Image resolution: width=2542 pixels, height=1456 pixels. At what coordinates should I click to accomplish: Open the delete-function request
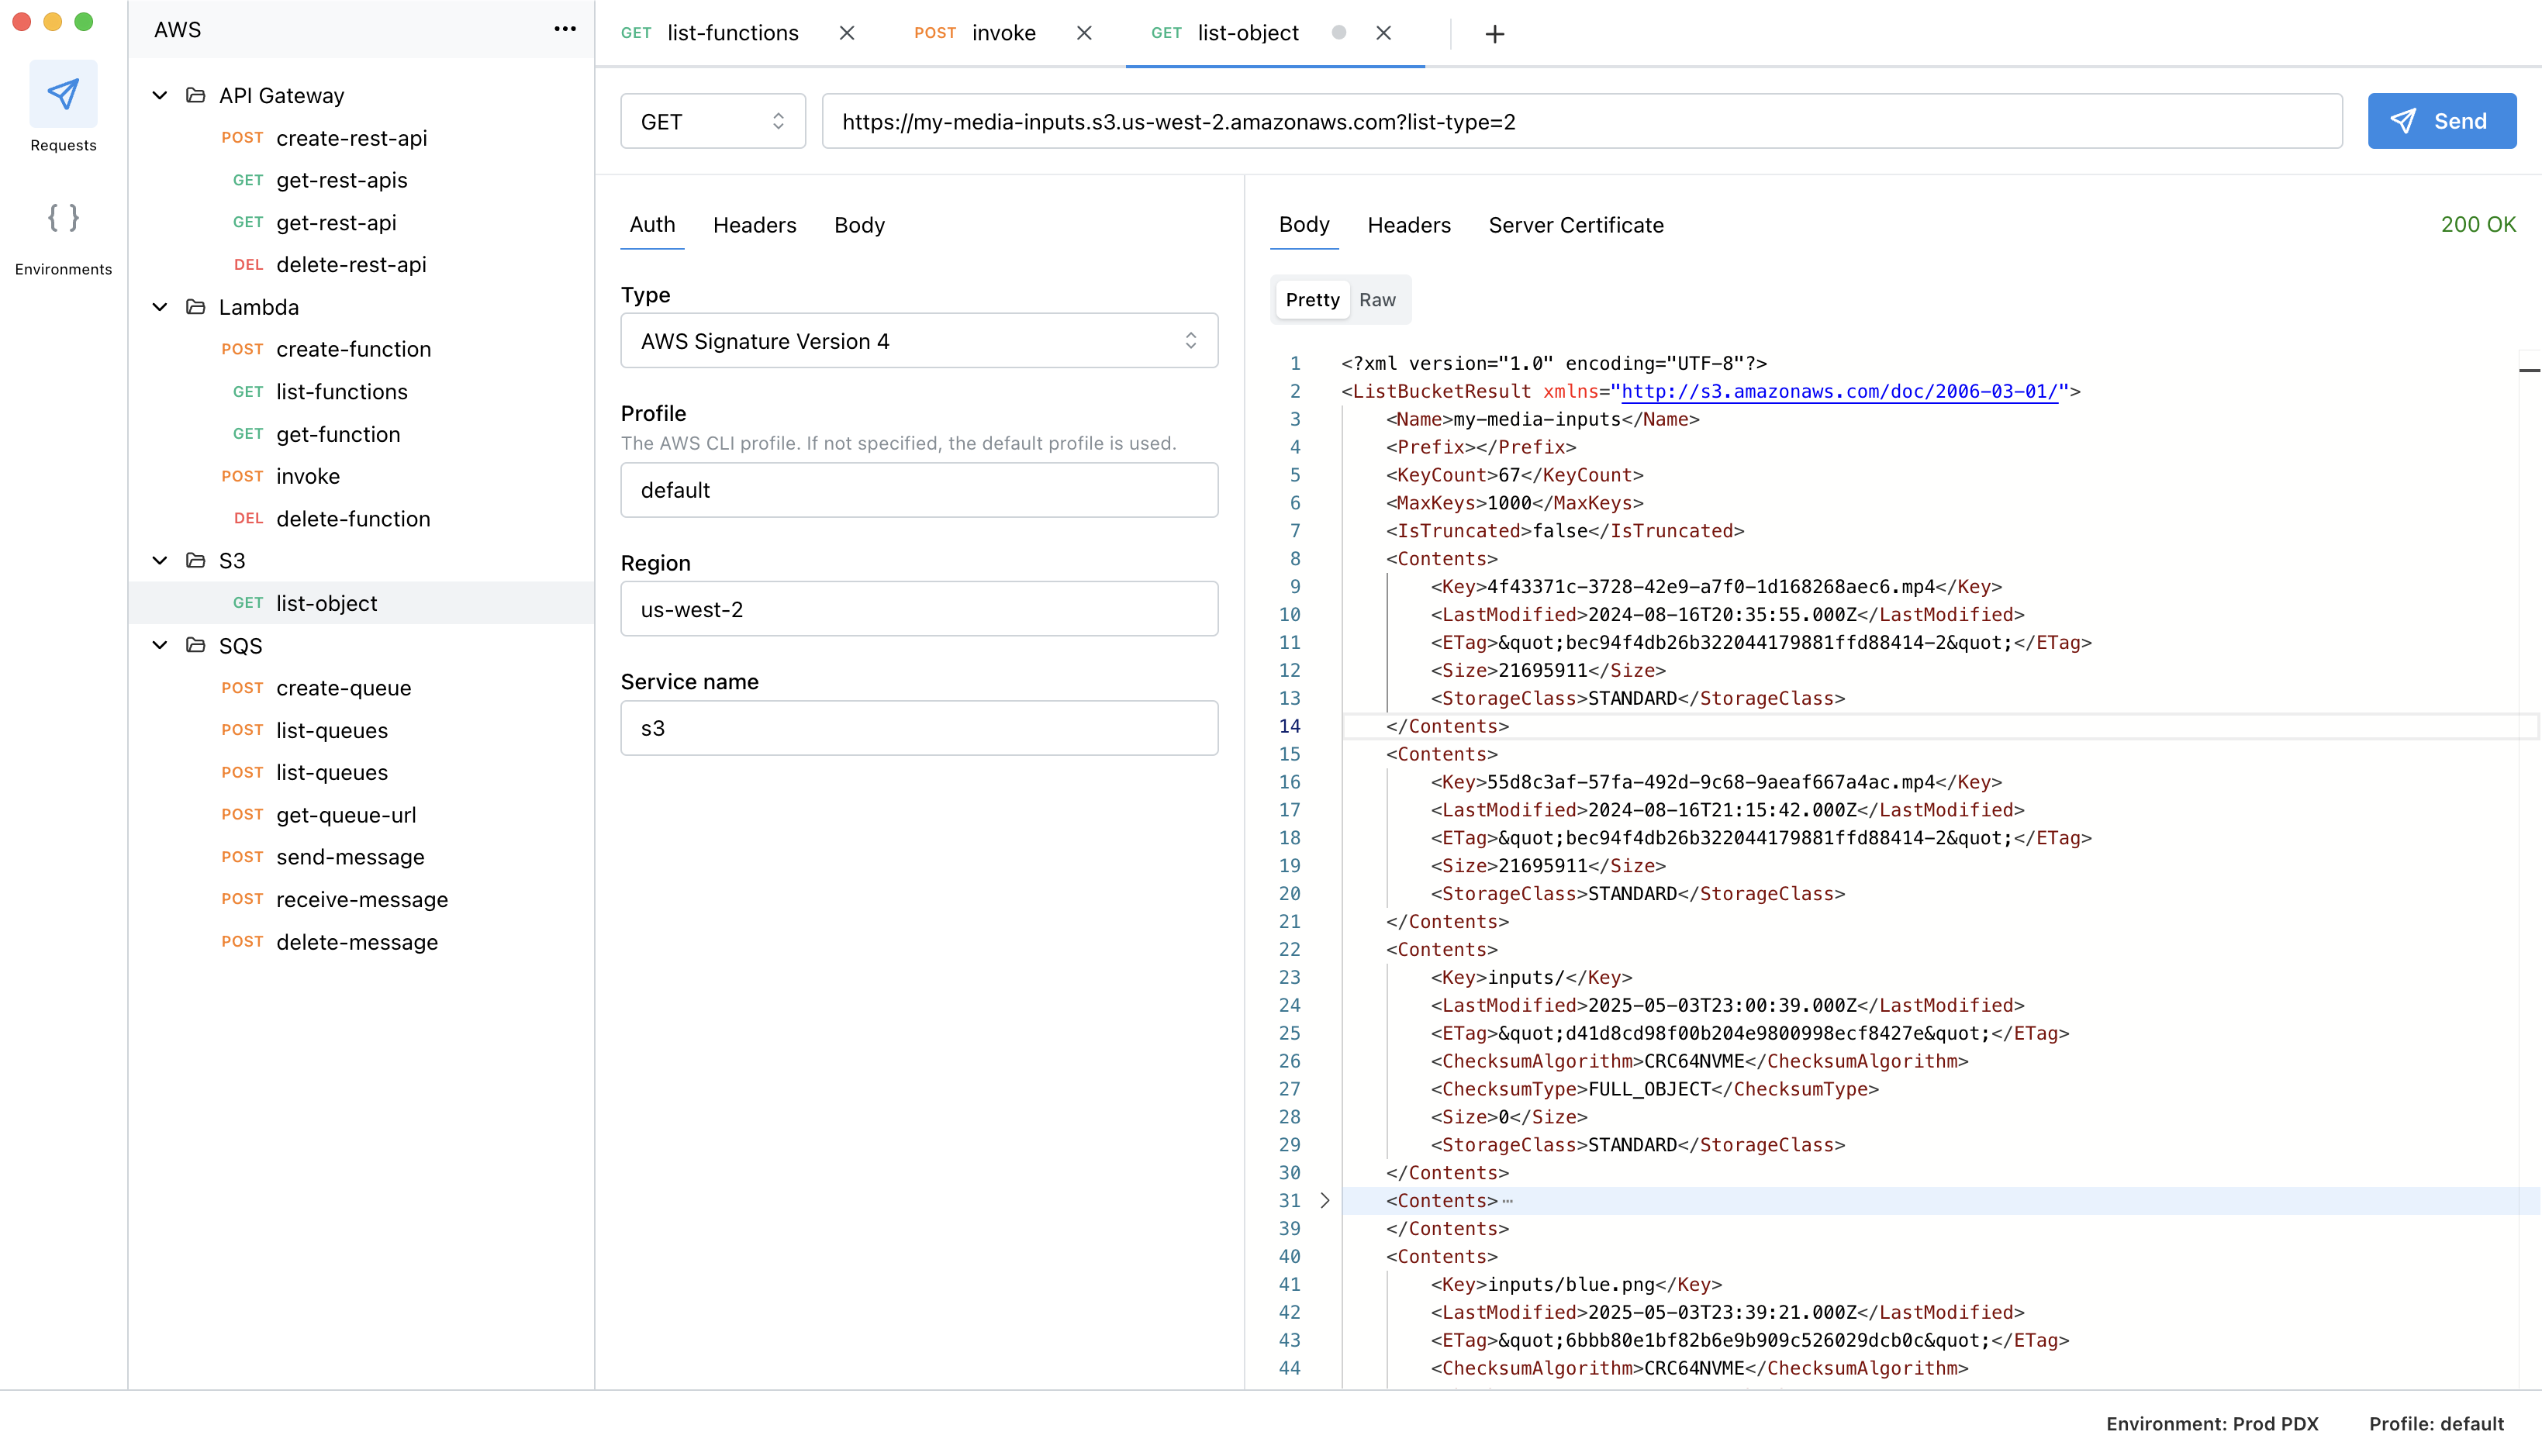point(362,518)
